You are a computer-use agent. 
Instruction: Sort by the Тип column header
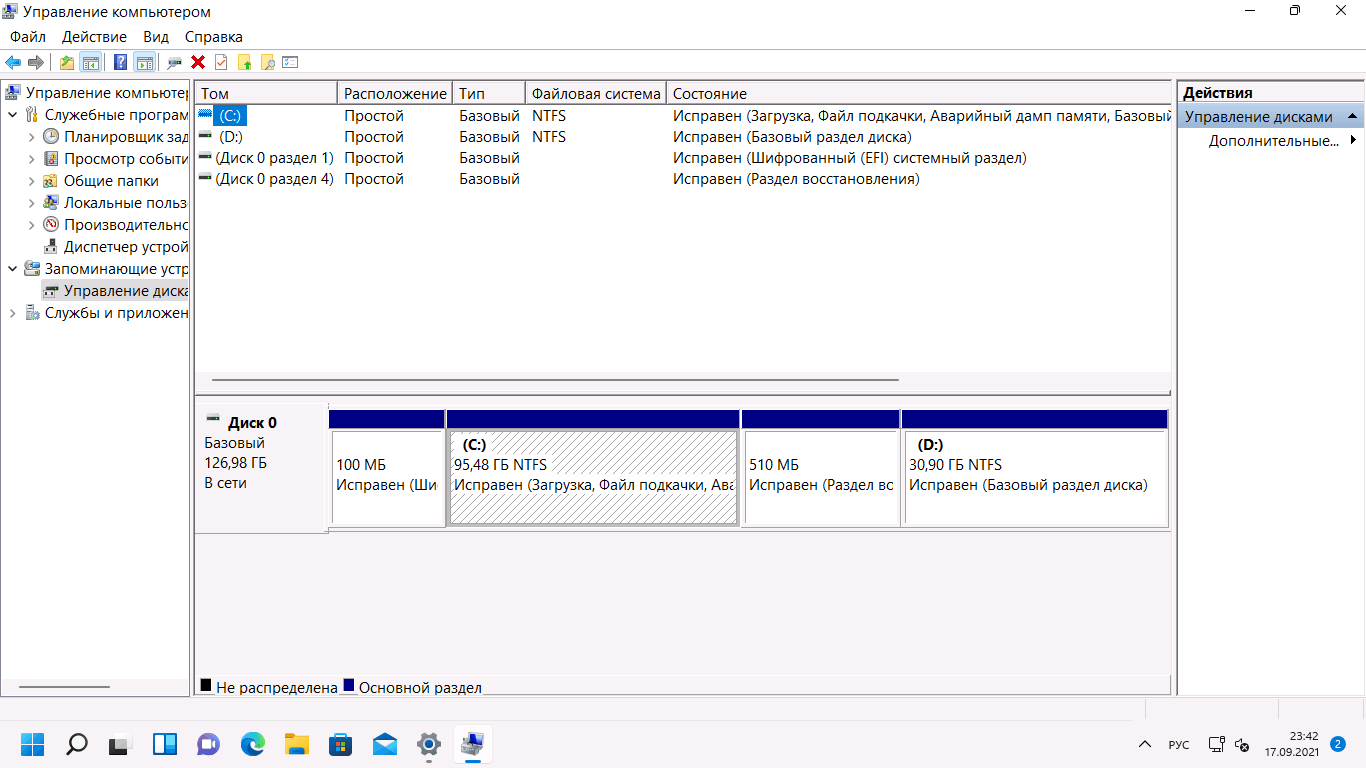tap(489, 93)
